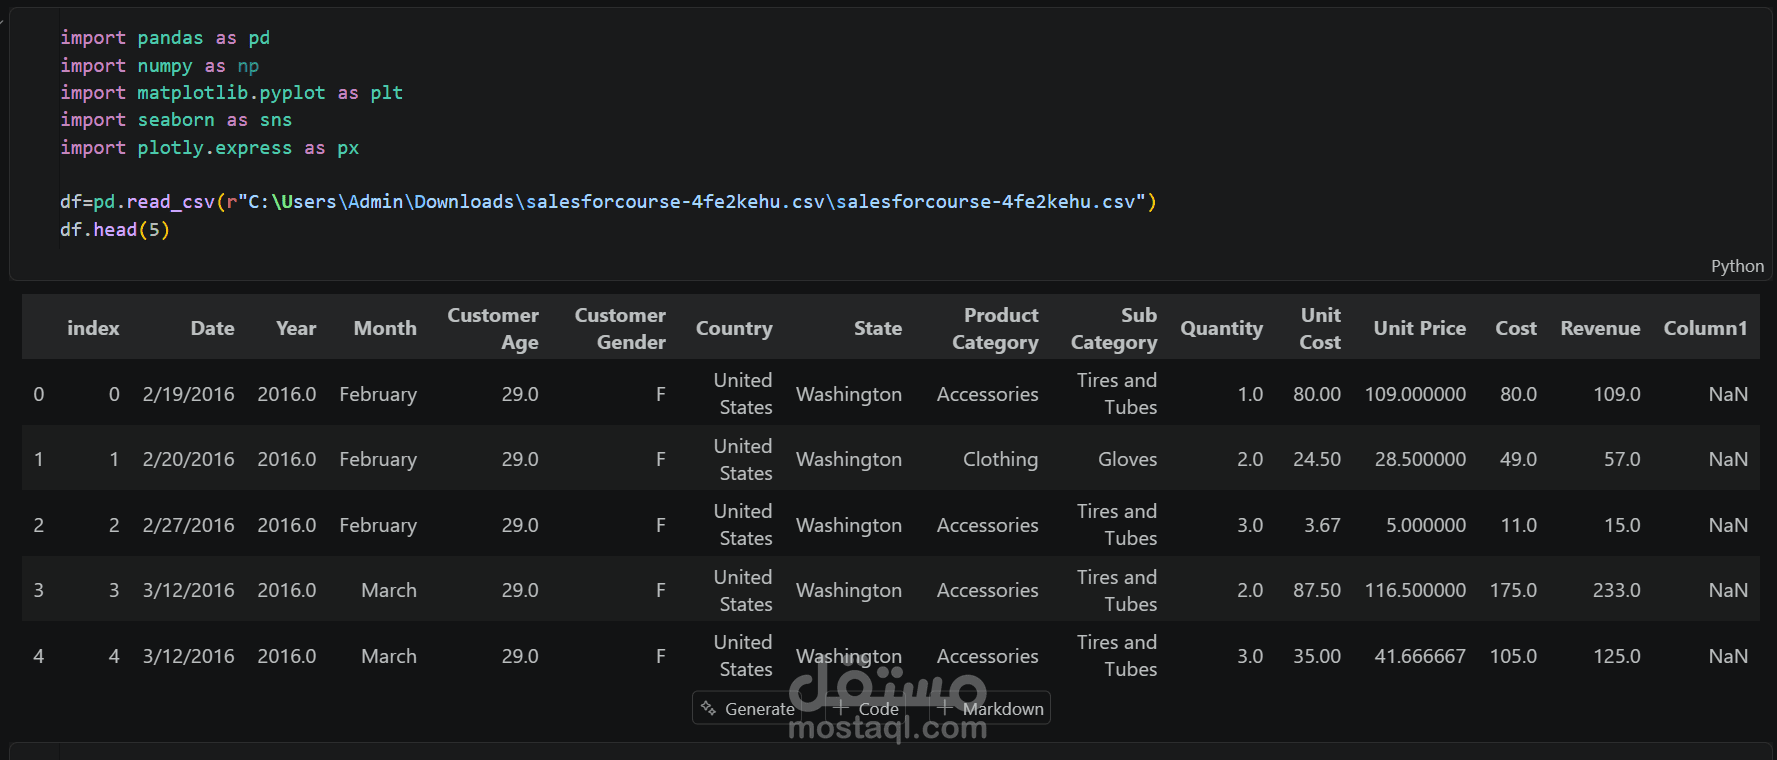Click the import plotly.express code line
The height and width of the screenshot is (760, 1777).
coord(209,148)
